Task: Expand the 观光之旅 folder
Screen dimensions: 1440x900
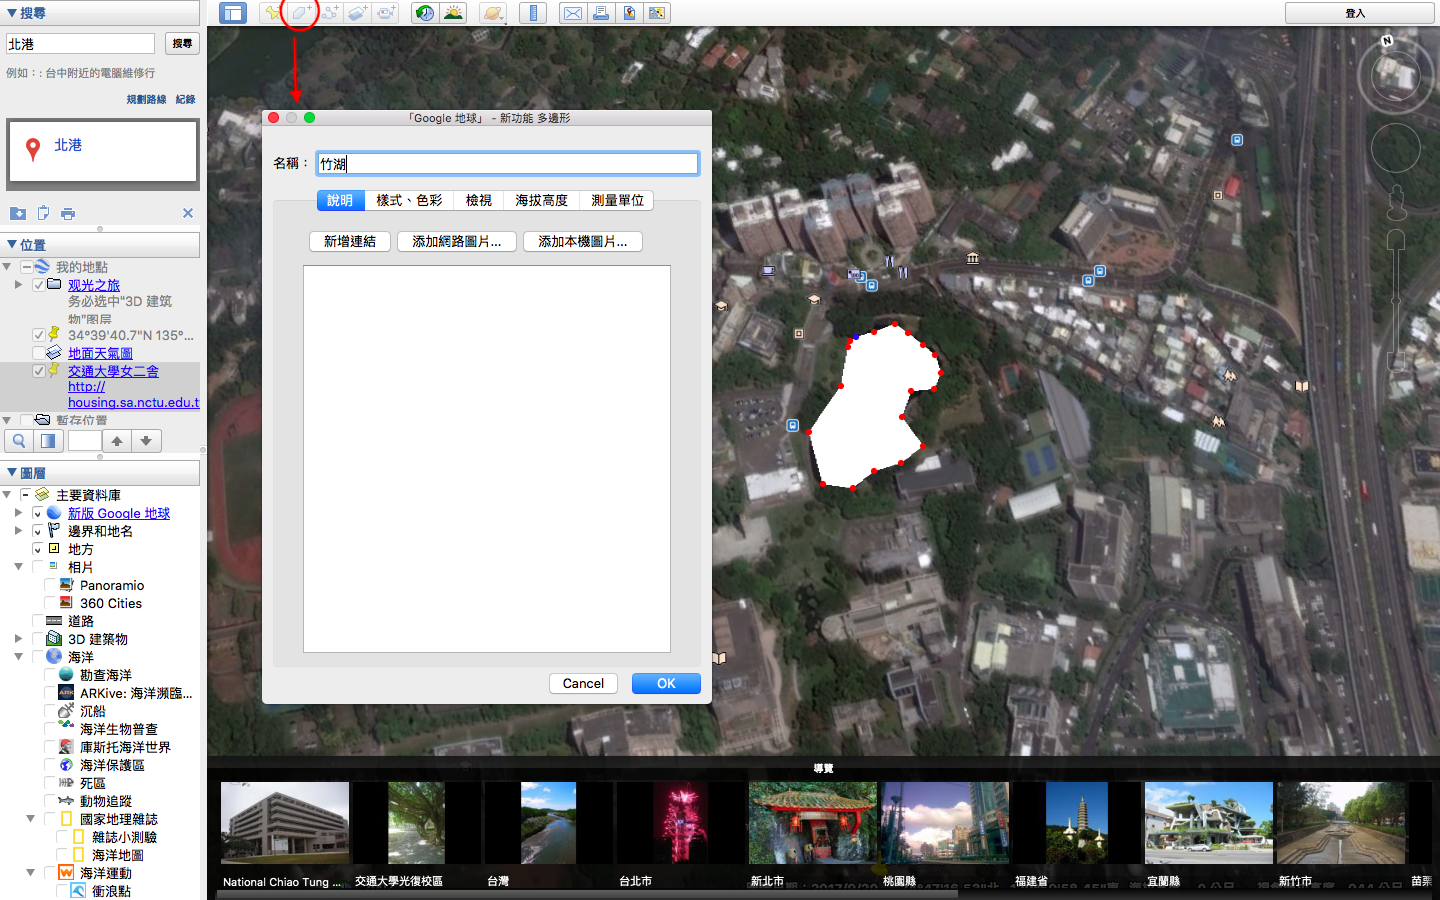Action: (x=18, y=285)
